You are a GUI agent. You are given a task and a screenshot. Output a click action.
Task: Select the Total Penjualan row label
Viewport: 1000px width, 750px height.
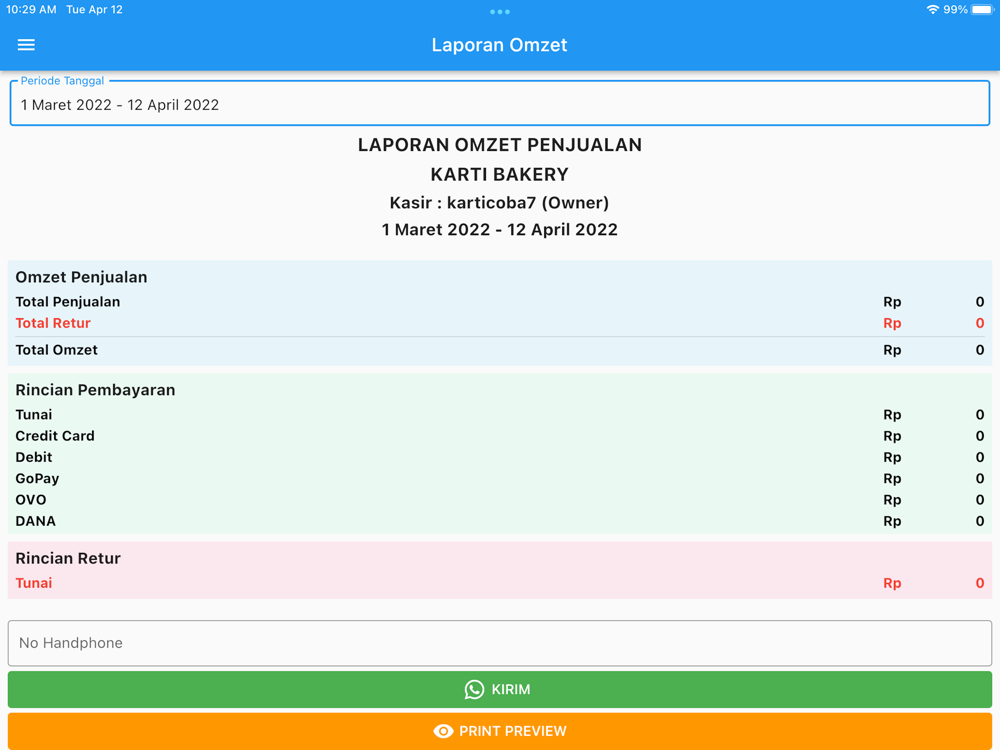[68, 302]
